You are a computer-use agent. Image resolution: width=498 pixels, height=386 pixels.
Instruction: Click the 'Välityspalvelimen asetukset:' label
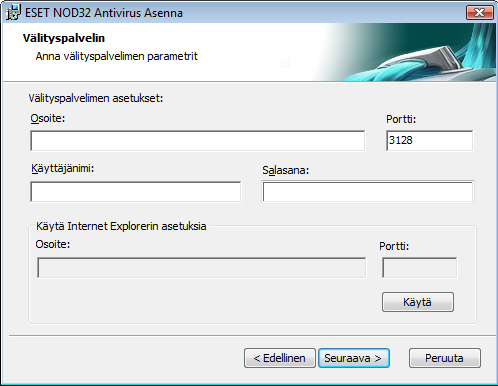click(x=96, y=98)
